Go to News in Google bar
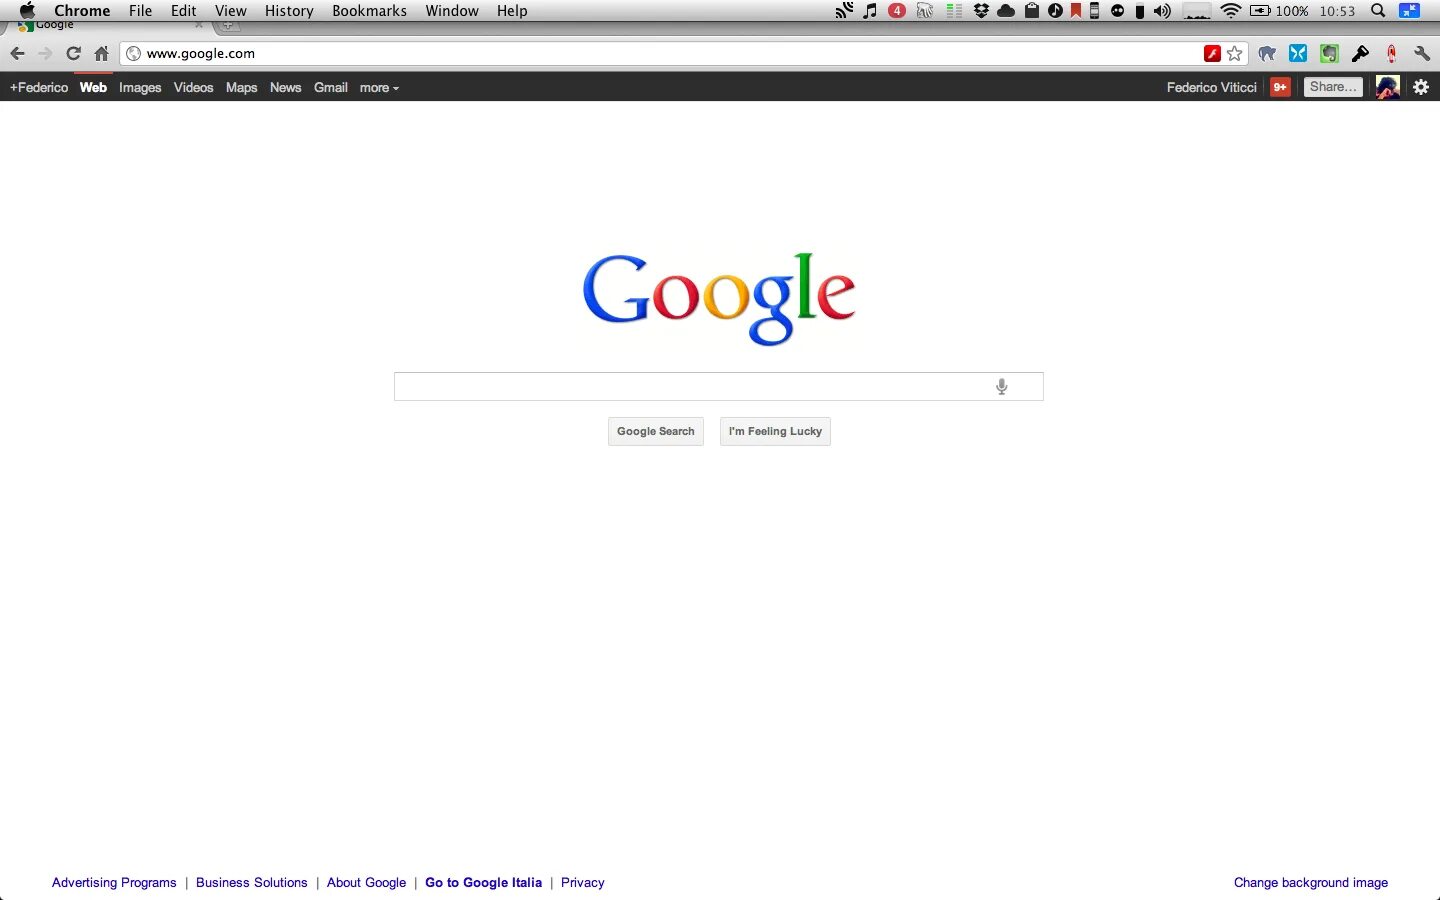Screen dimensions: 1440x900 285,88
